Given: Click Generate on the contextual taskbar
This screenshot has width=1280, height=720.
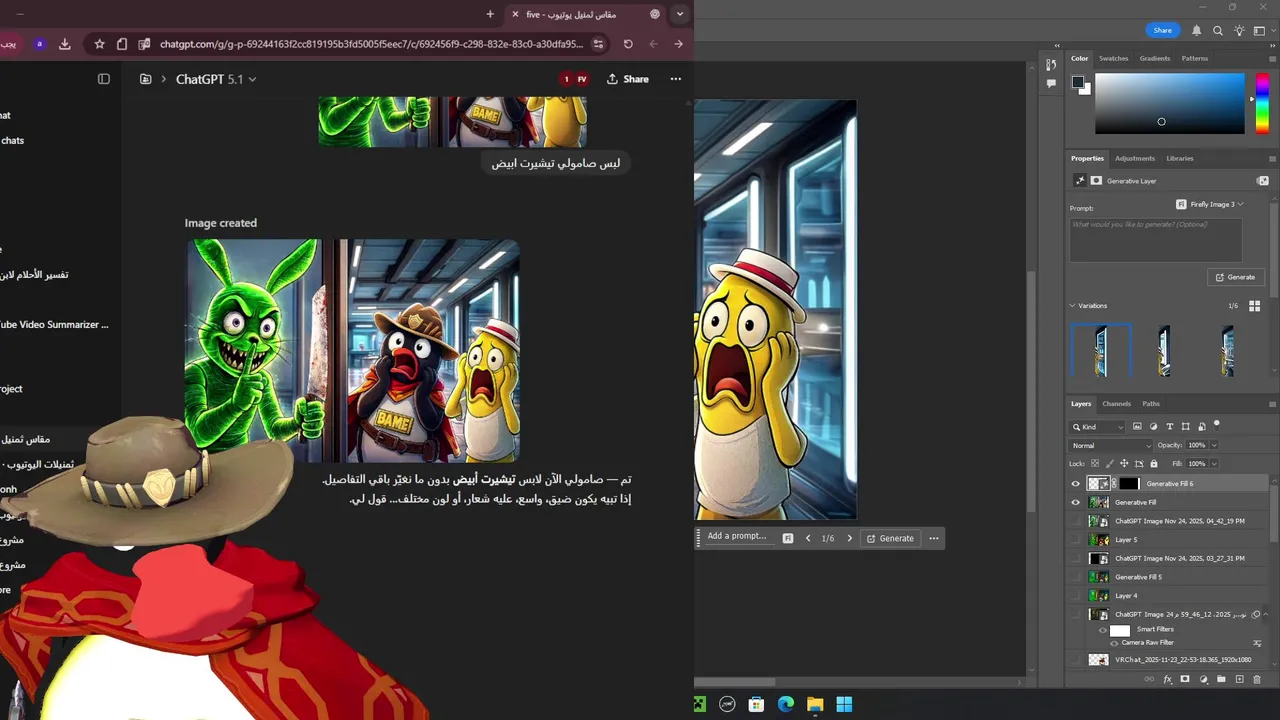Looking at the screenshot, I should [890, 539].
